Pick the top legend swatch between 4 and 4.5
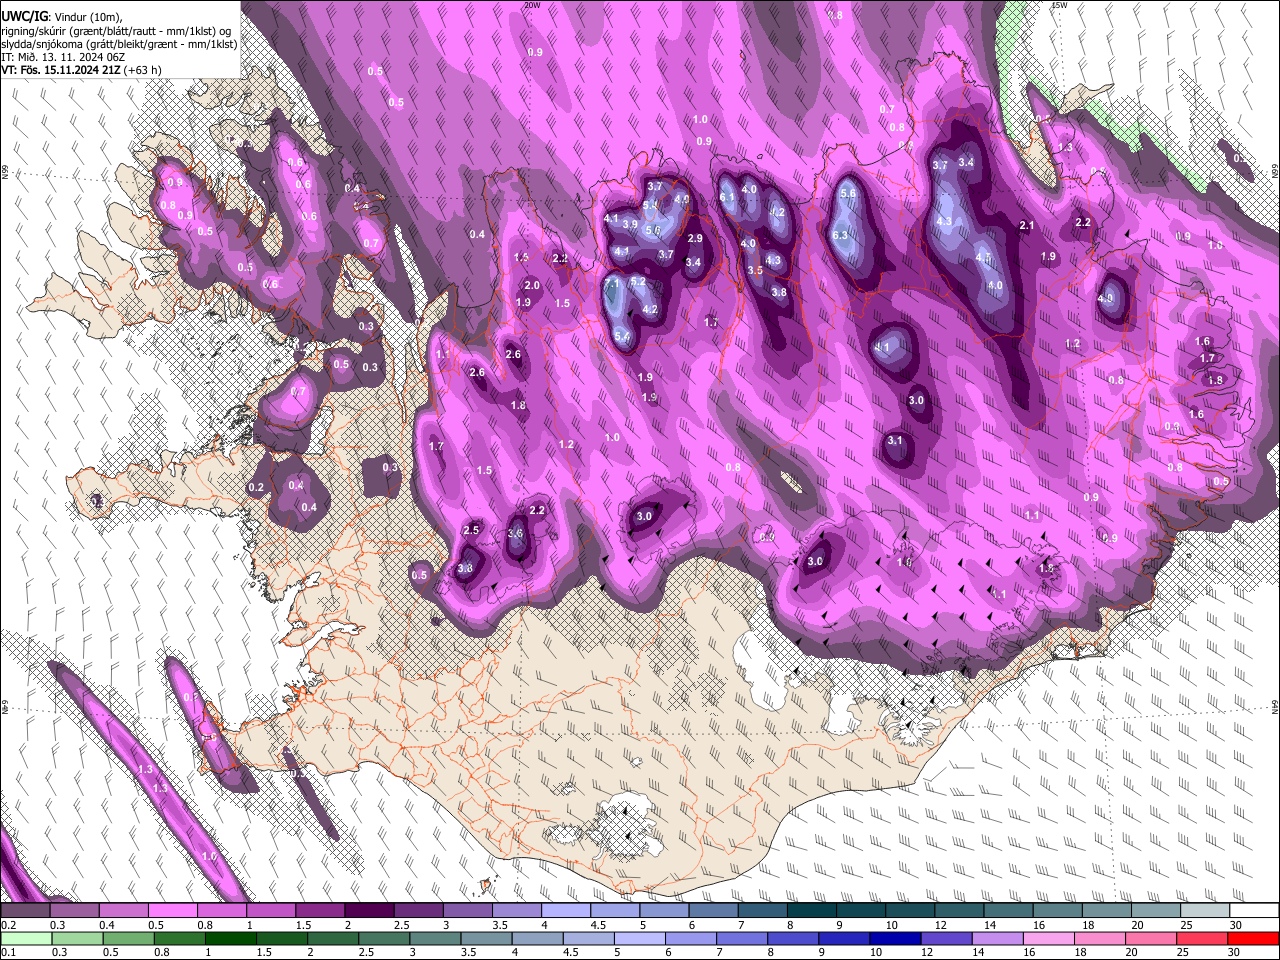Image resolution: width=1280 pixels, height=960 pixels. click(x=566, y=911)
